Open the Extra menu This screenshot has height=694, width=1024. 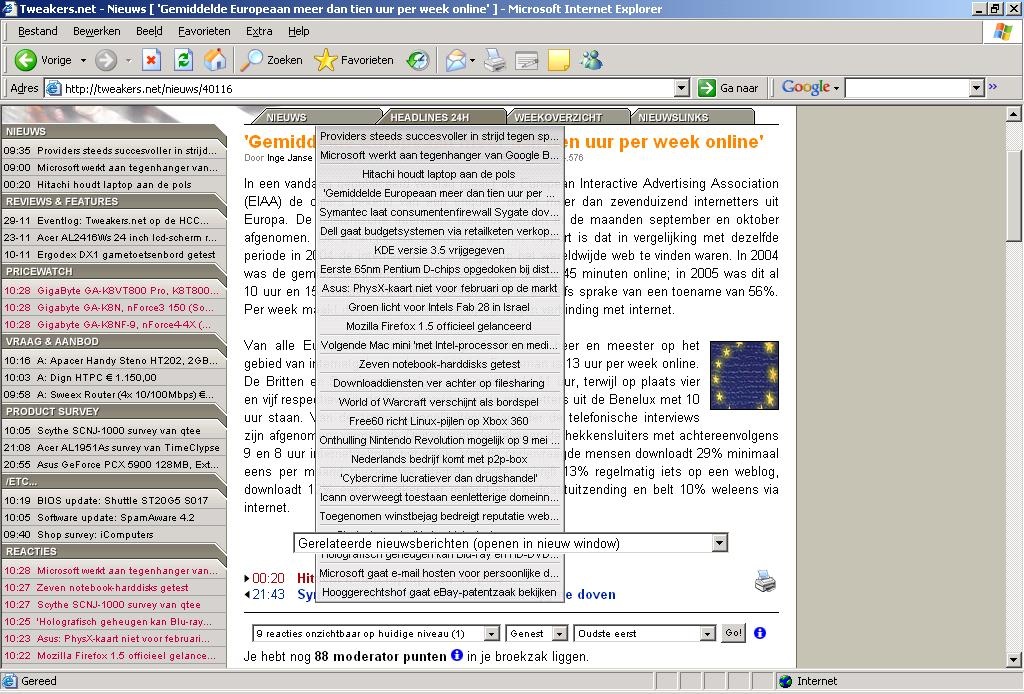pyautogui.click(x=259, y=31)
